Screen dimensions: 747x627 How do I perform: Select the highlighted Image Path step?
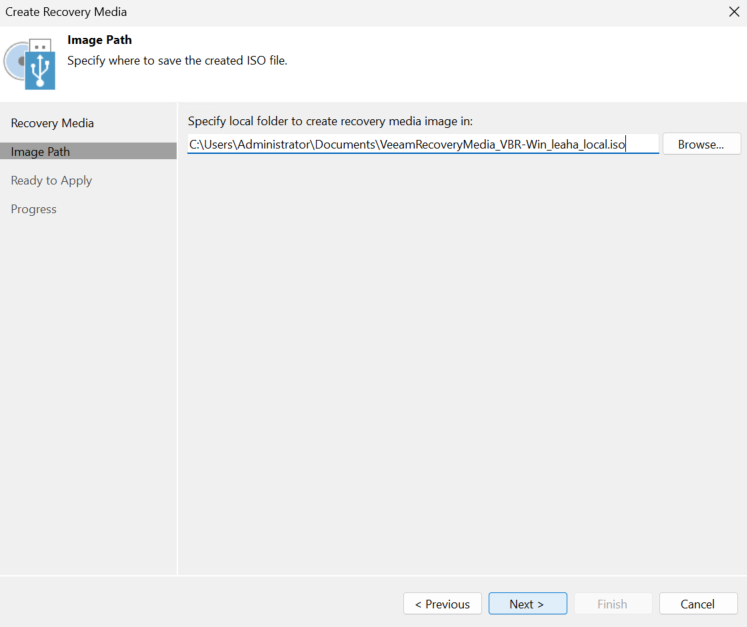[x=88, y=152]
